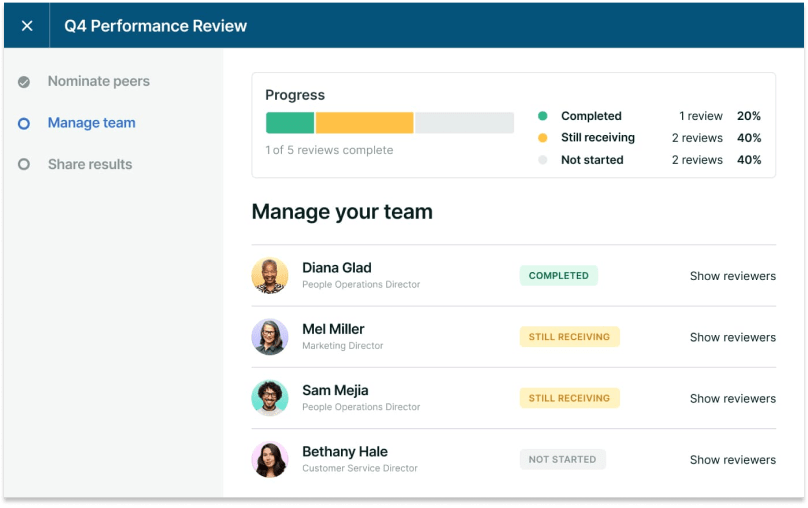
Task: Click Bethany Hale's NOT STARTED badge
Action: point(562,460)
